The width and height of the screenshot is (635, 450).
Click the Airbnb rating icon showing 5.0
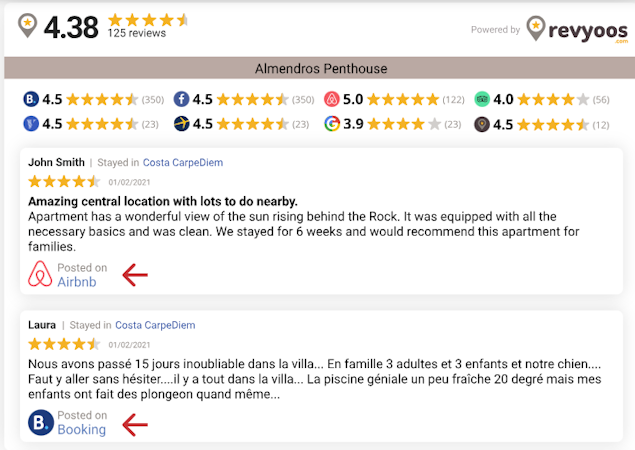click(331, 99)
